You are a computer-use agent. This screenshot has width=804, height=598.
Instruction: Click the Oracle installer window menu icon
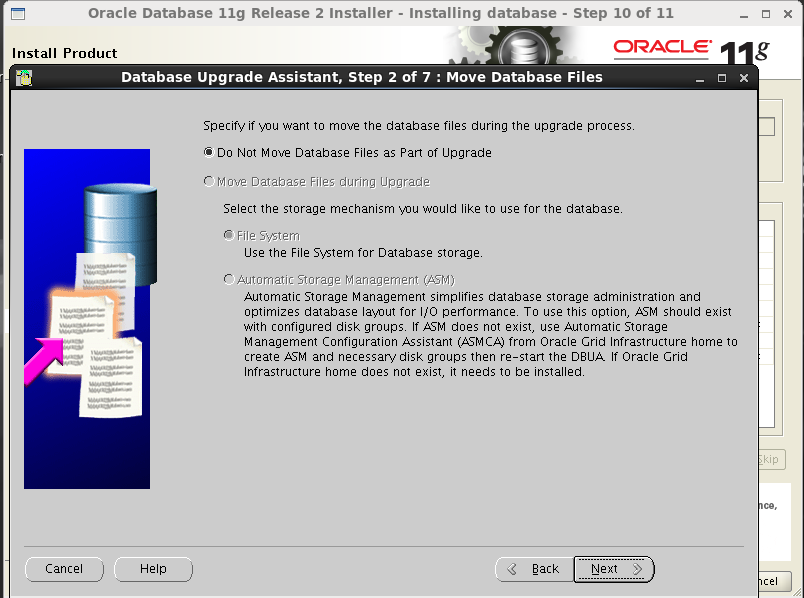coord(18,14)
